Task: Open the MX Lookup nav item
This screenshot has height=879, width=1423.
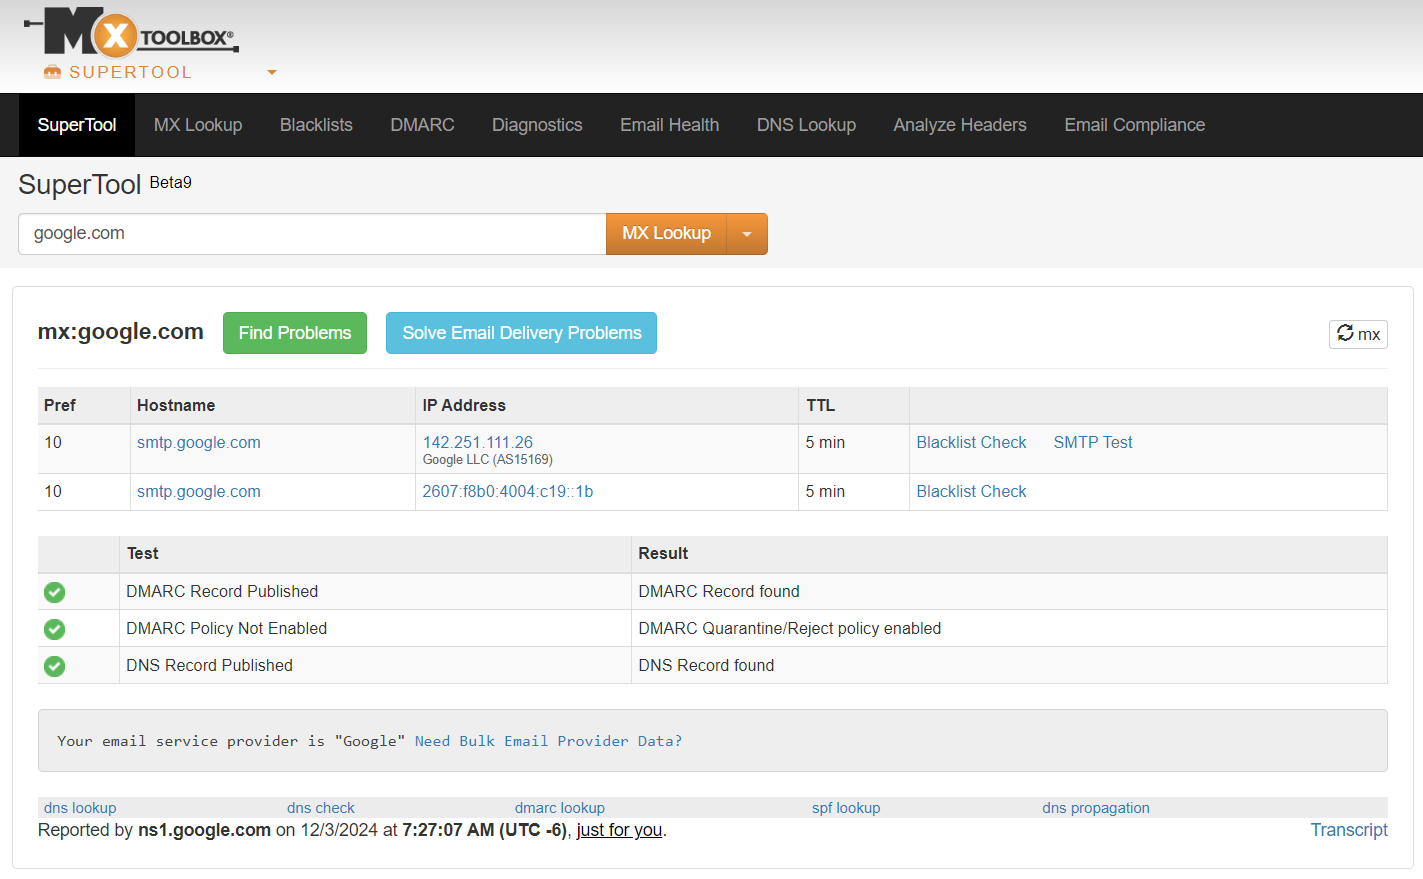Action: tap(198, 125)
